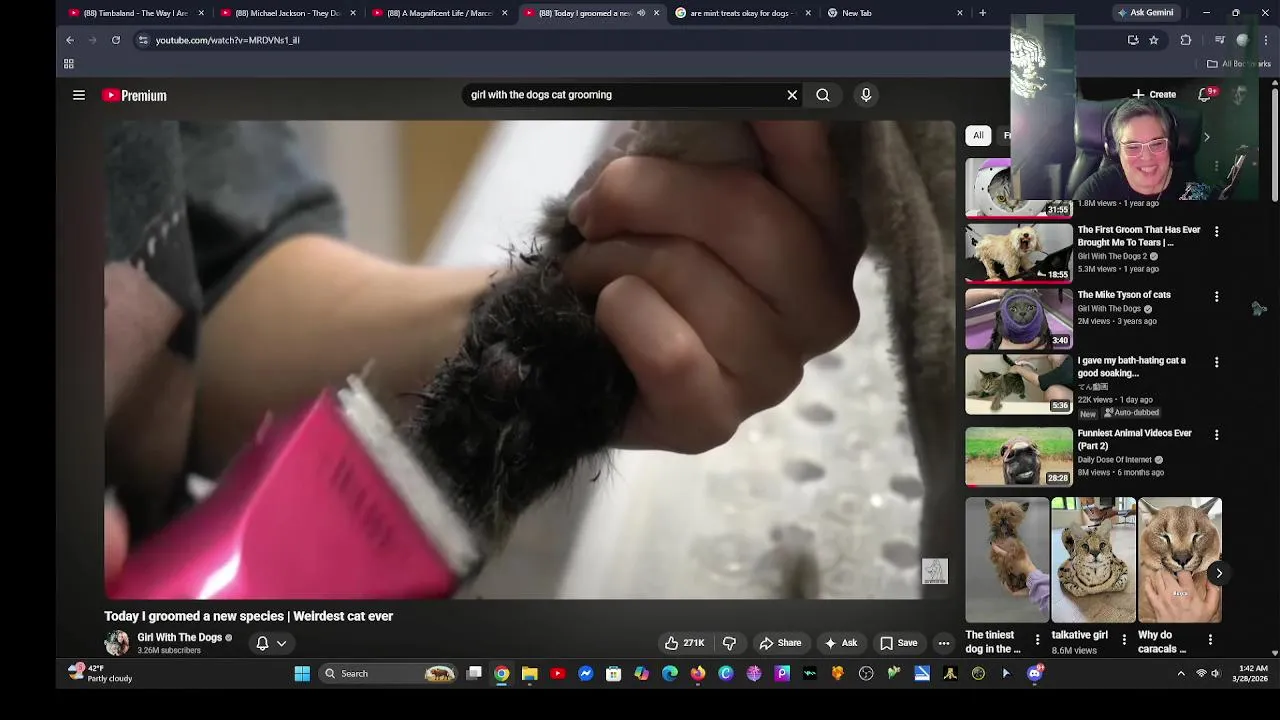Clear the search text with X

(792, 95)
